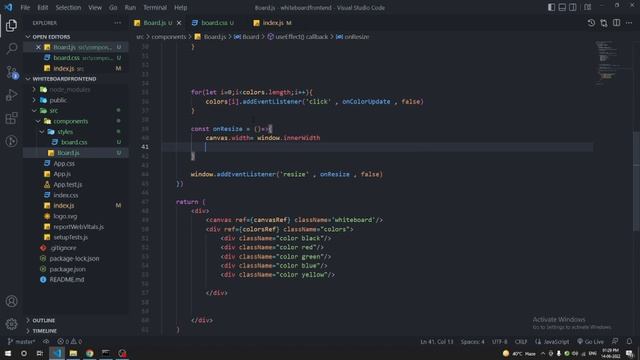Collapse the src folder

pyautogui.click(x=76, y=111)
